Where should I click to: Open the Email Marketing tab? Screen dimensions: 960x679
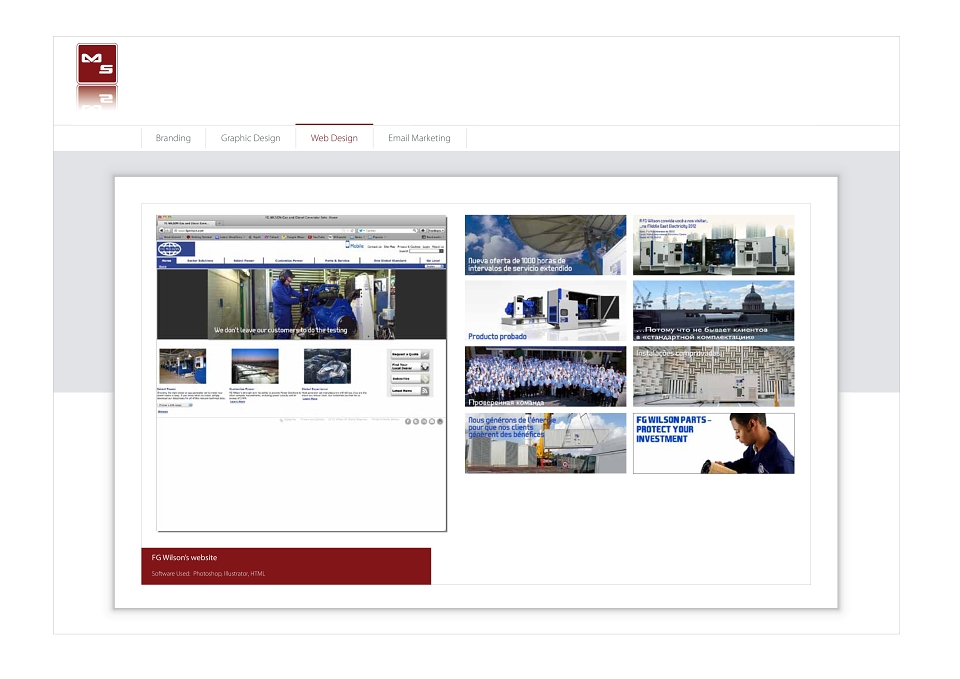click(x=419, y=138)
